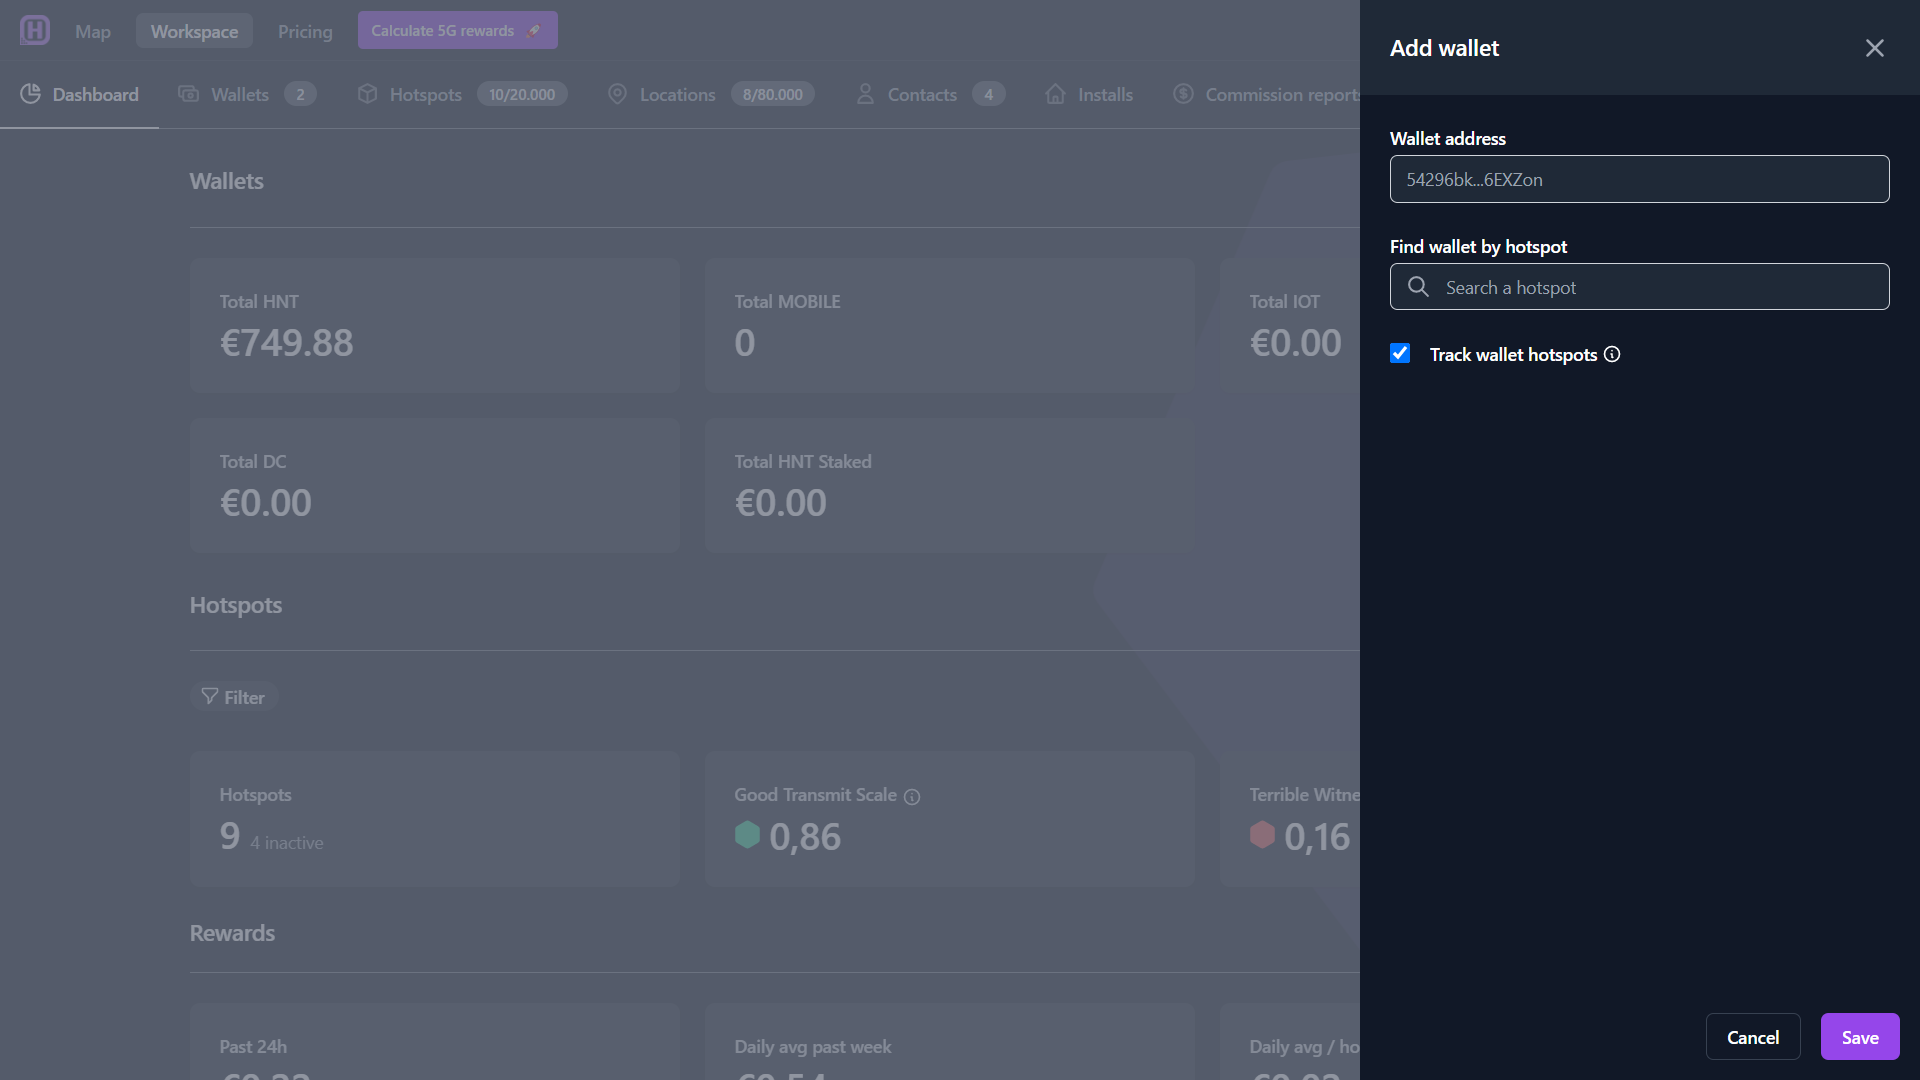Screen dimensions: 1920x1080
Task: Click the Wallets tab wallet icon
Action: tap(189, 94)
